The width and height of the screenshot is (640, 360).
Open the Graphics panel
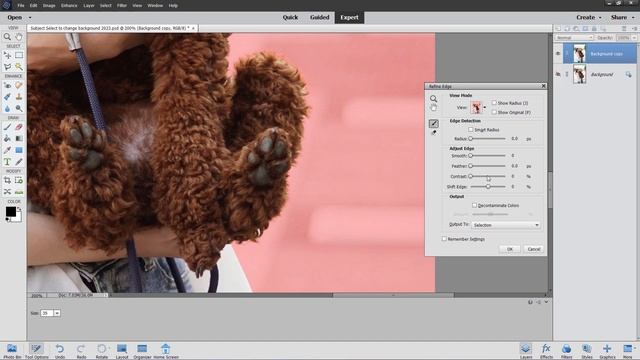click(x=607, y=351)
